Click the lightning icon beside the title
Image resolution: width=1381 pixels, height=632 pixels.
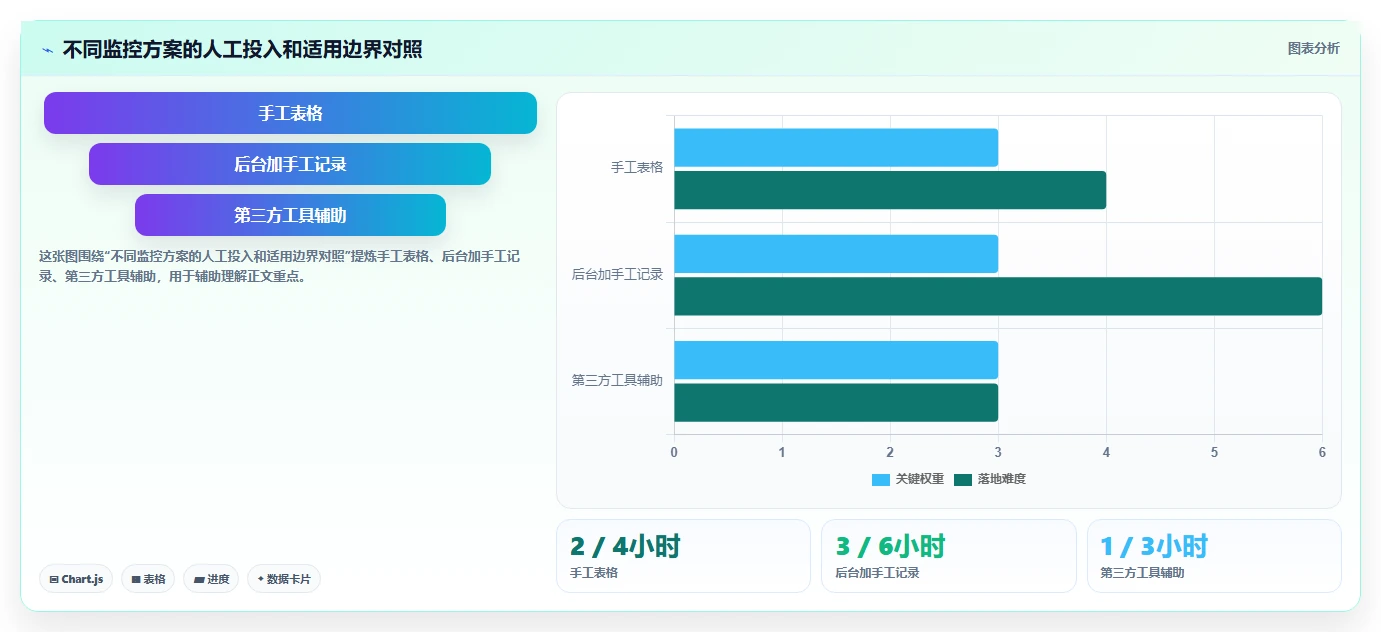[x=47, y=50]
